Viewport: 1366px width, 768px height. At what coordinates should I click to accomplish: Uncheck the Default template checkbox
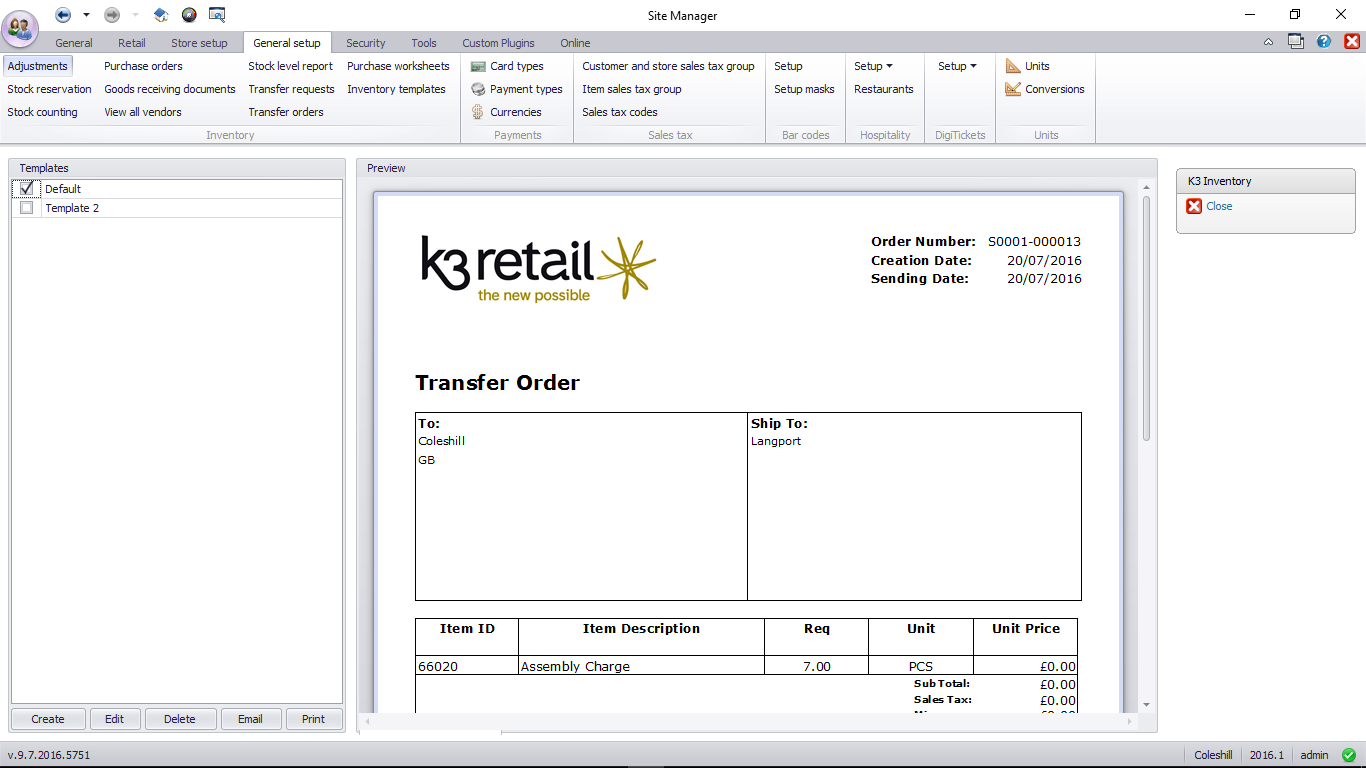26,188
